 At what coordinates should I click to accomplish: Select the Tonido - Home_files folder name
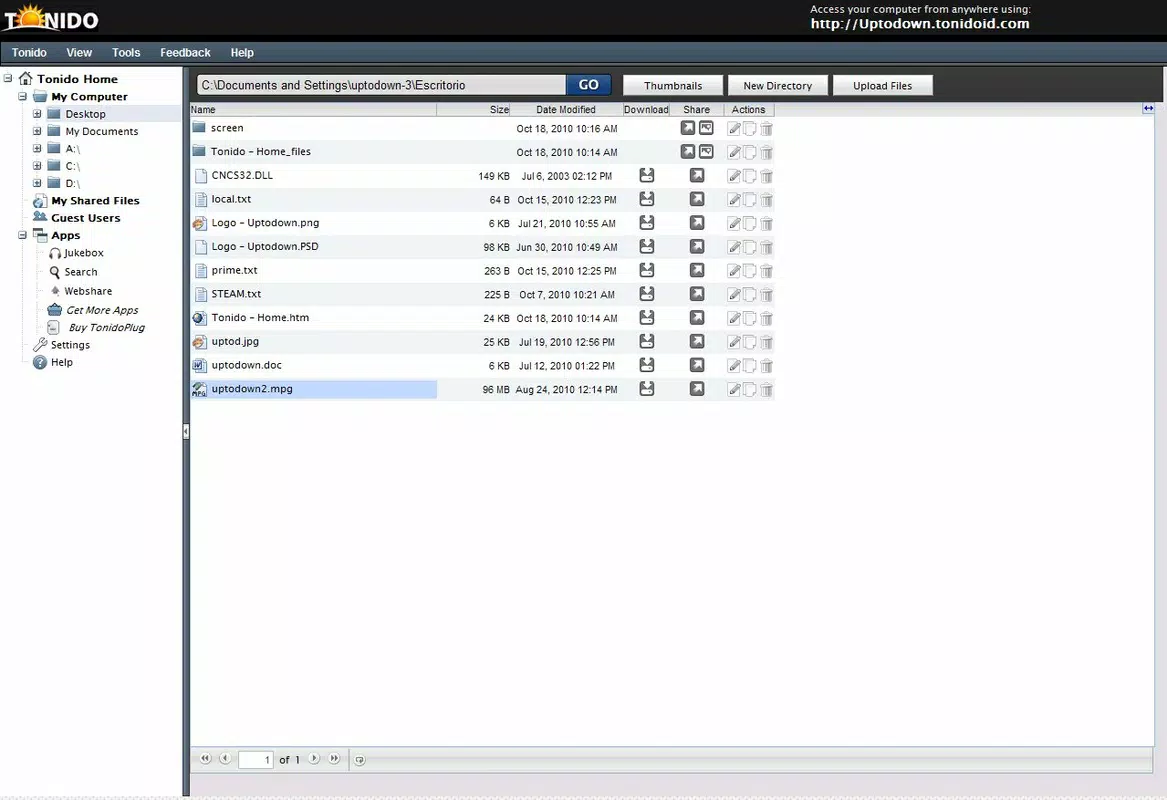coord(260,151)
